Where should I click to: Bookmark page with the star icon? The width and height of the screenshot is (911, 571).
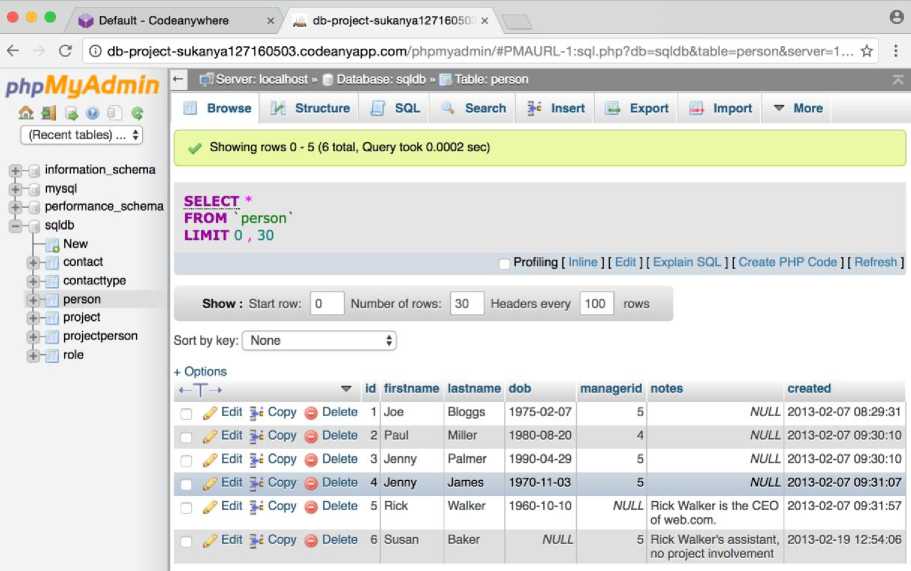click(x=867, y=51)
